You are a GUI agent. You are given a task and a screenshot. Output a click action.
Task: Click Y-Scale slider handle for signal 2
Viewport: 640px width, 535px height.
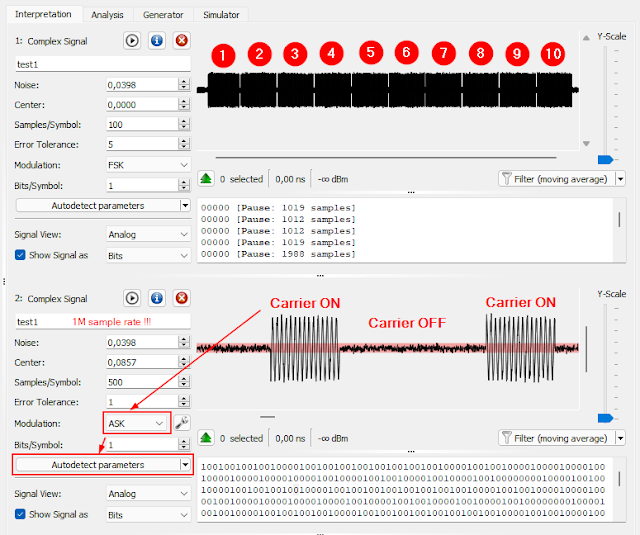[x=605, y=418]
